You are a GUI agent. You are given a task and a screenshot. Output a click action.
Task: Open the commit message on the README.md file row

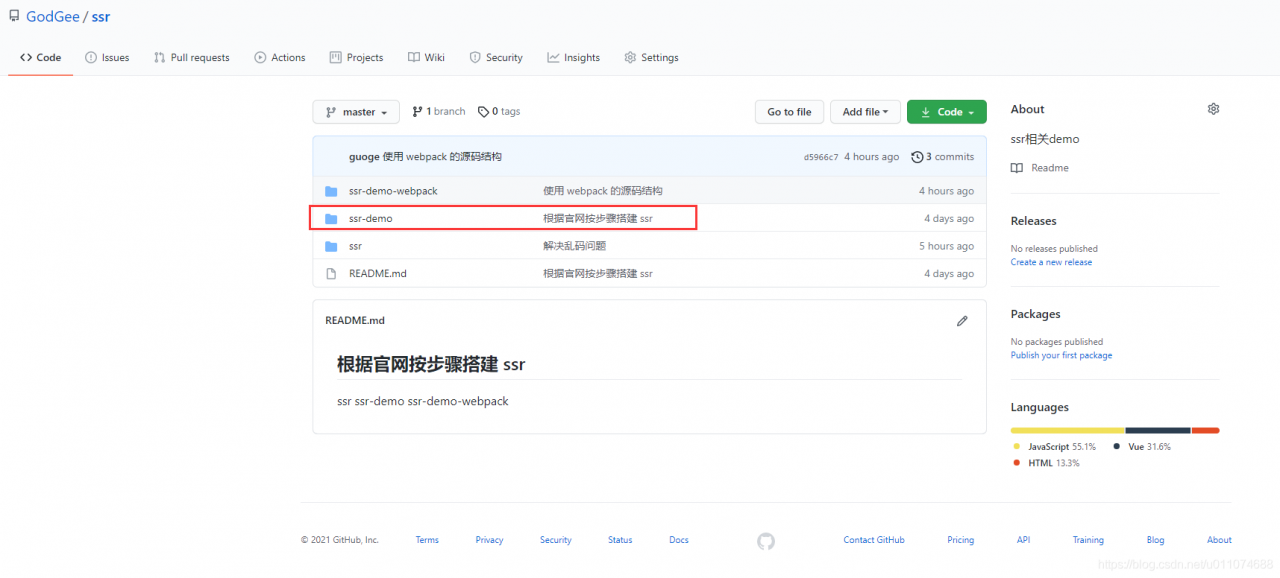[598, 273]
